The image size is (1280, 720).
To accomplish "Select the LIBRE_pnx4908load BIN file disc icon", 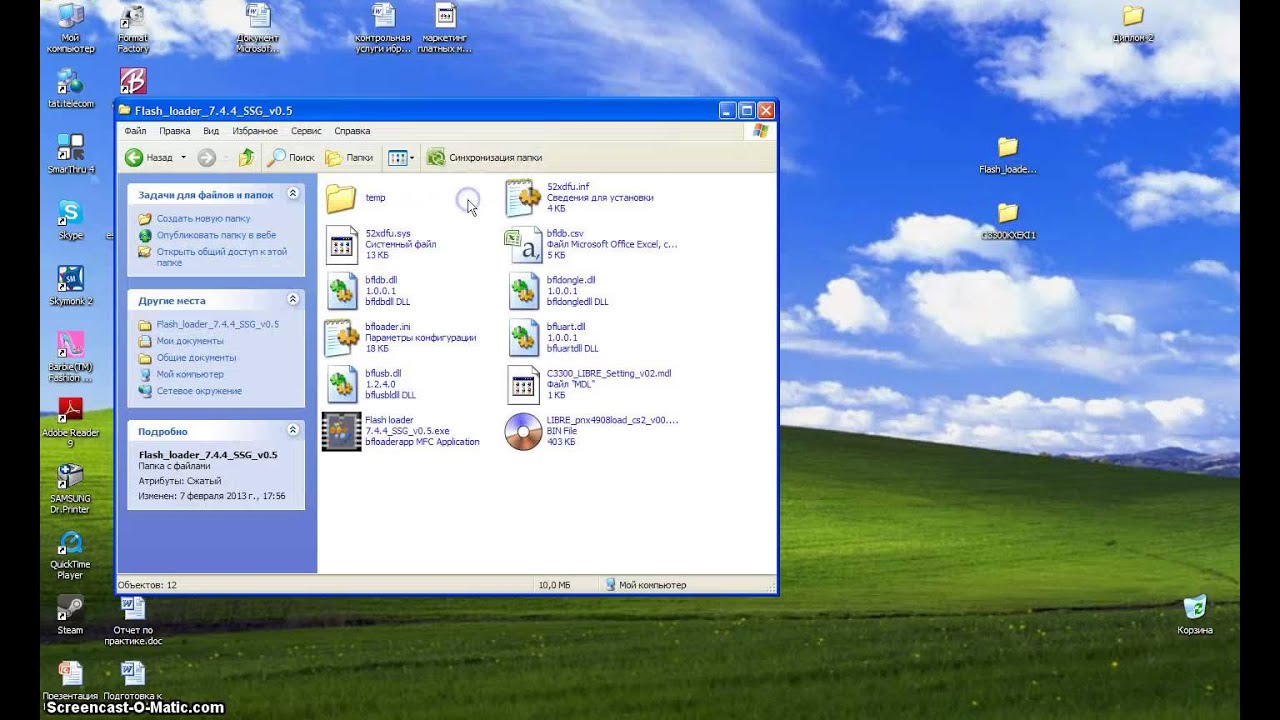I will pos(523,431).
